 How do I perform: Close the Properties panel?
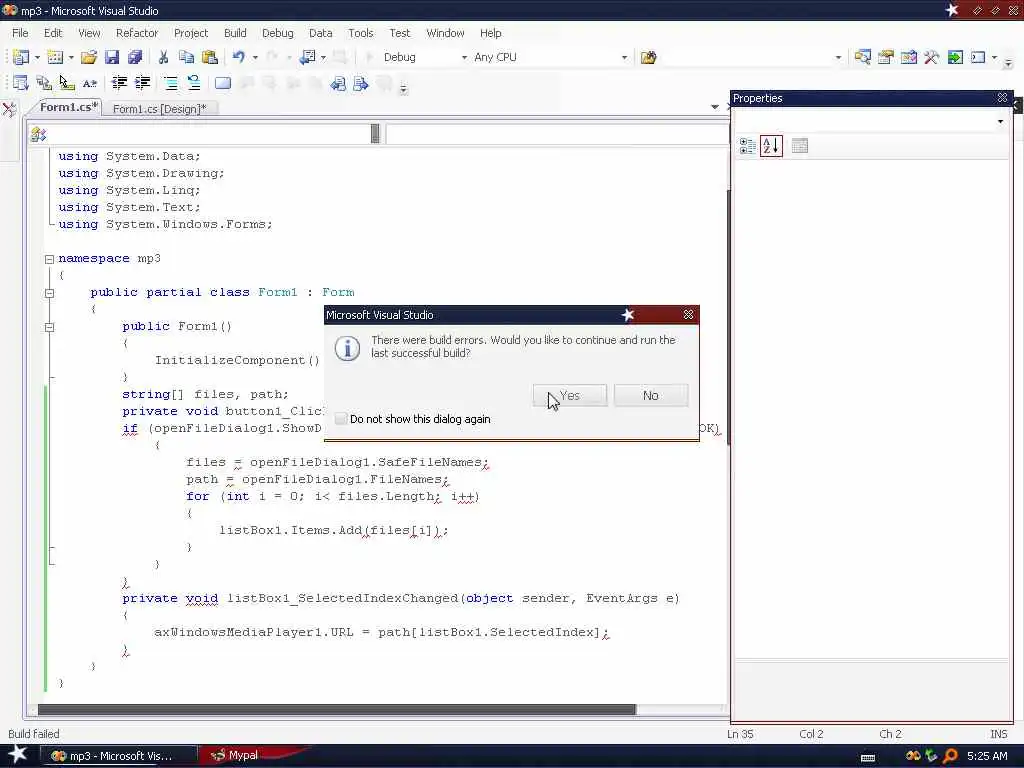1002,98
